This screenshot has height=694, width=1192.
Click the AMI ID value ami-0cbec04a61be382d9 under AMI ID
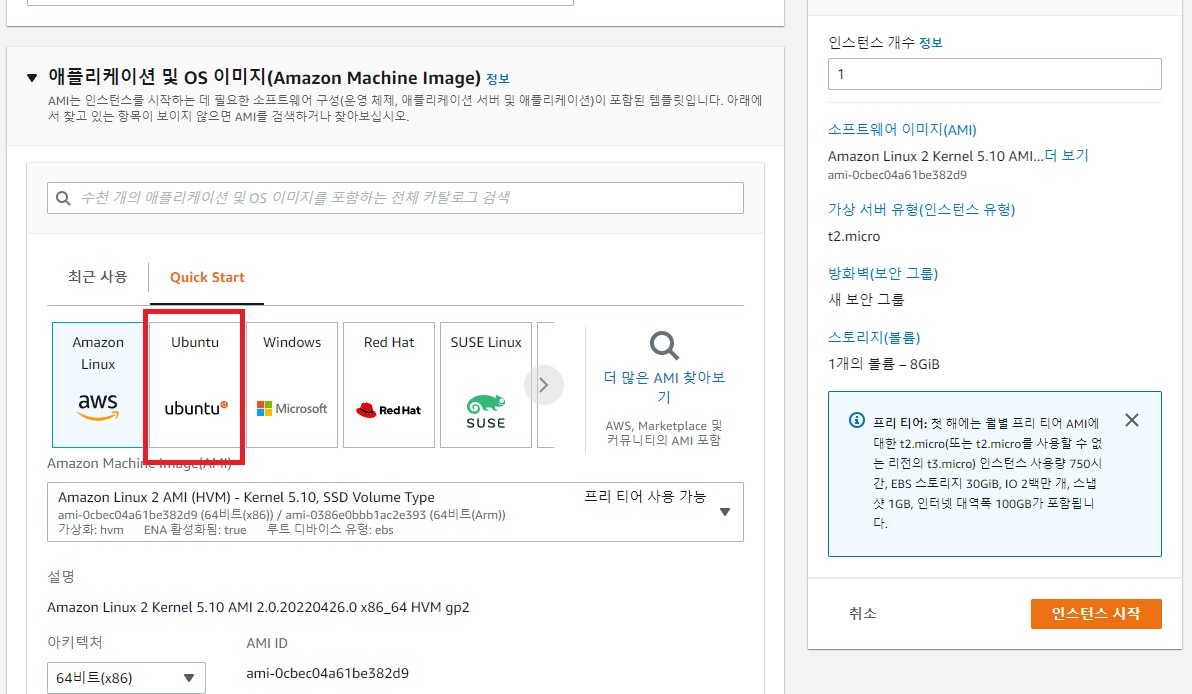[328, 673]
